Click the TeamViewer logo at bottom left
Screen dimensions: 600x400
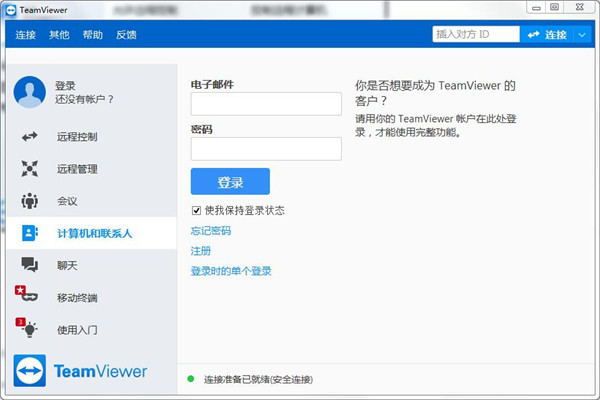[x=80, y=371]
